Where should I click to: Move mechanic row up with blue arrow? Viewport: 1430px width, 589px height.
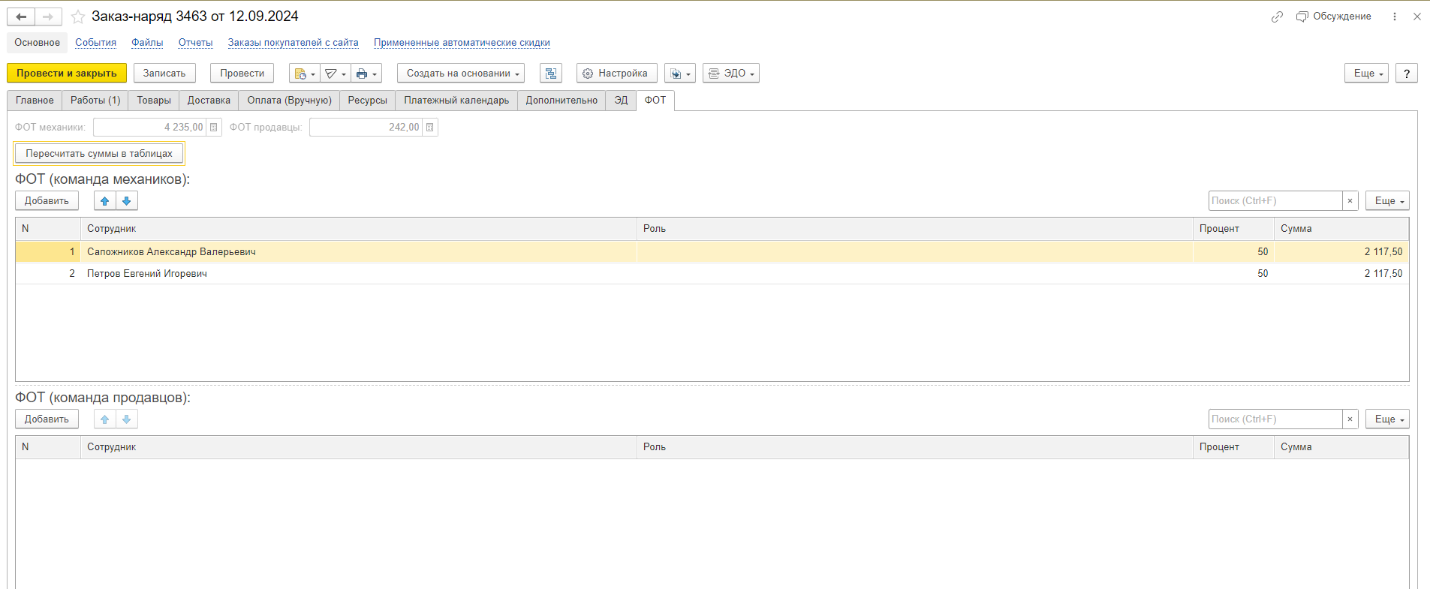tap(105, 201)
